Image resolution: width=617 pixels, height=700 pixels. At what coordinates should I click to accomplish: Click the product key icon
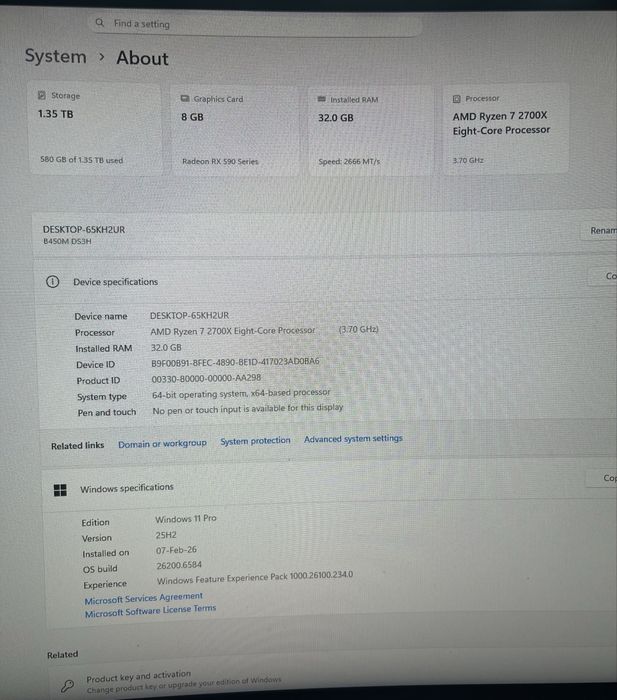coord(67,686)
